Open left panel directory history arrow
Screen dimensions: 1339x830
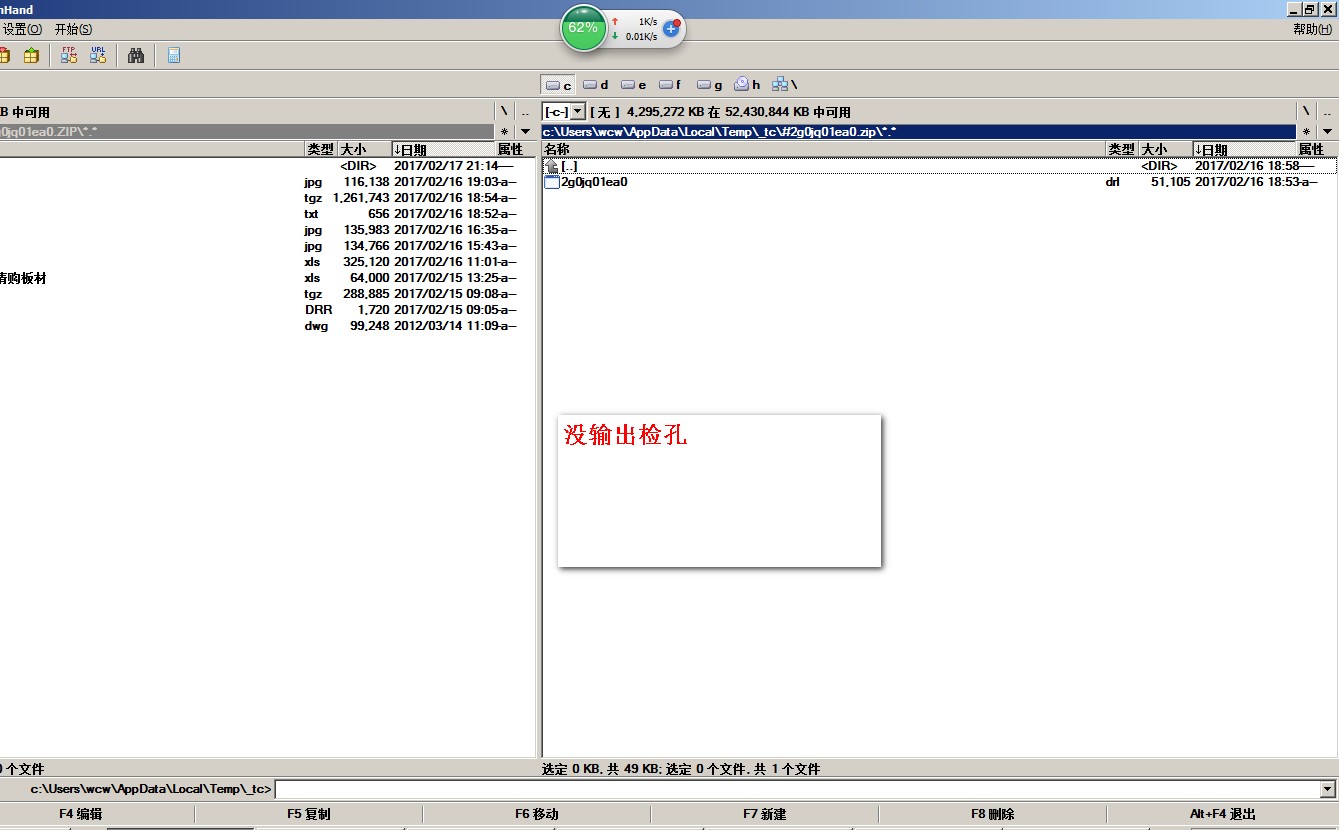point(527,132)
